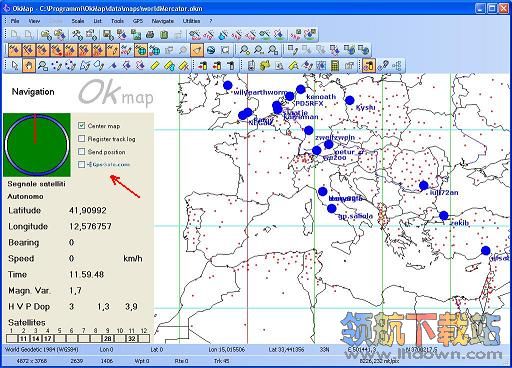
Task: Click the zoom in magnifier icon
Action: [x=245, y=50]
